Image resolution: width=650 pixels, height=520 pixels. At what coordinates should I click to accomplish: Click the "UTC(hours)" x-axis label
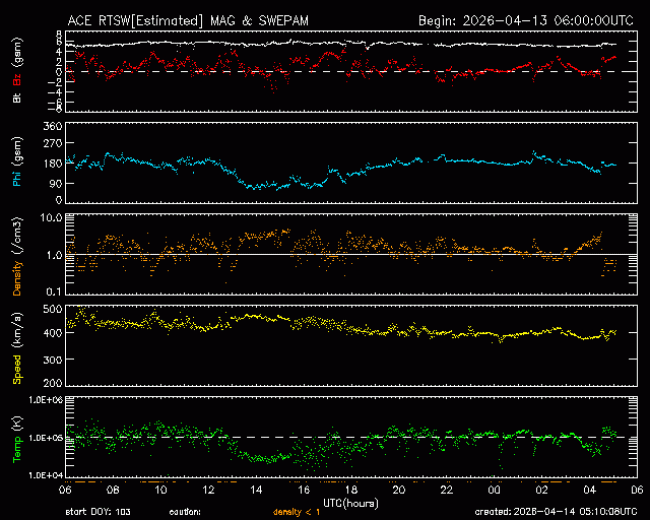pyautogui.click(x=351, y=503)
